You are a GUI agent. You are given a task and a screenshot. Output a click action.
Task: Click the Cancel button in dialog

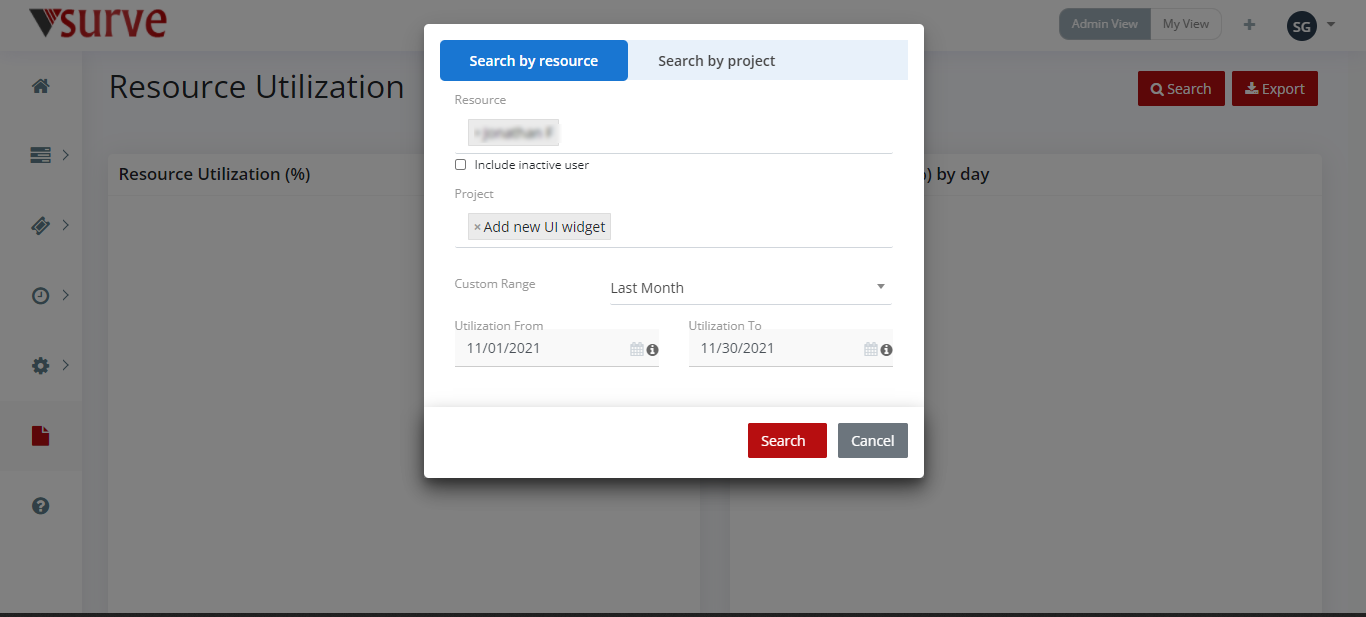coord(873,441)
